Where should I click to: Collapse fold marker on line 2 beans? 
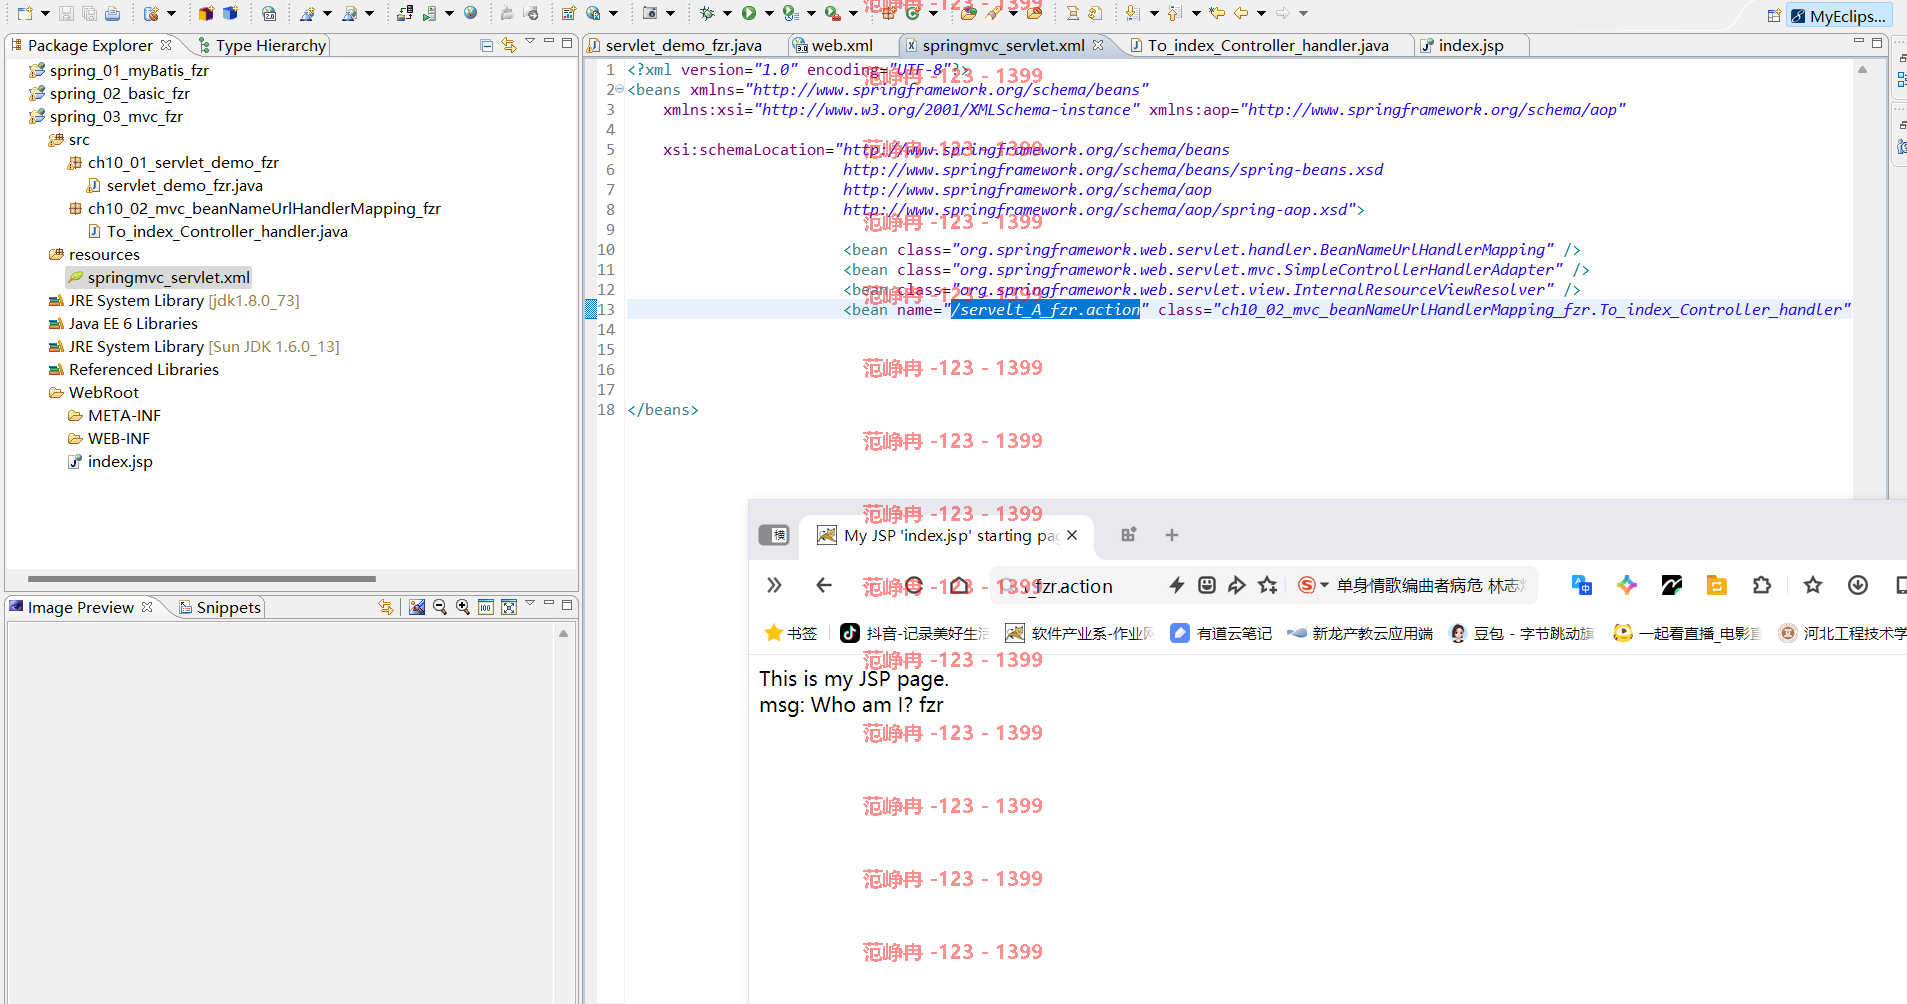coord(620,90)
